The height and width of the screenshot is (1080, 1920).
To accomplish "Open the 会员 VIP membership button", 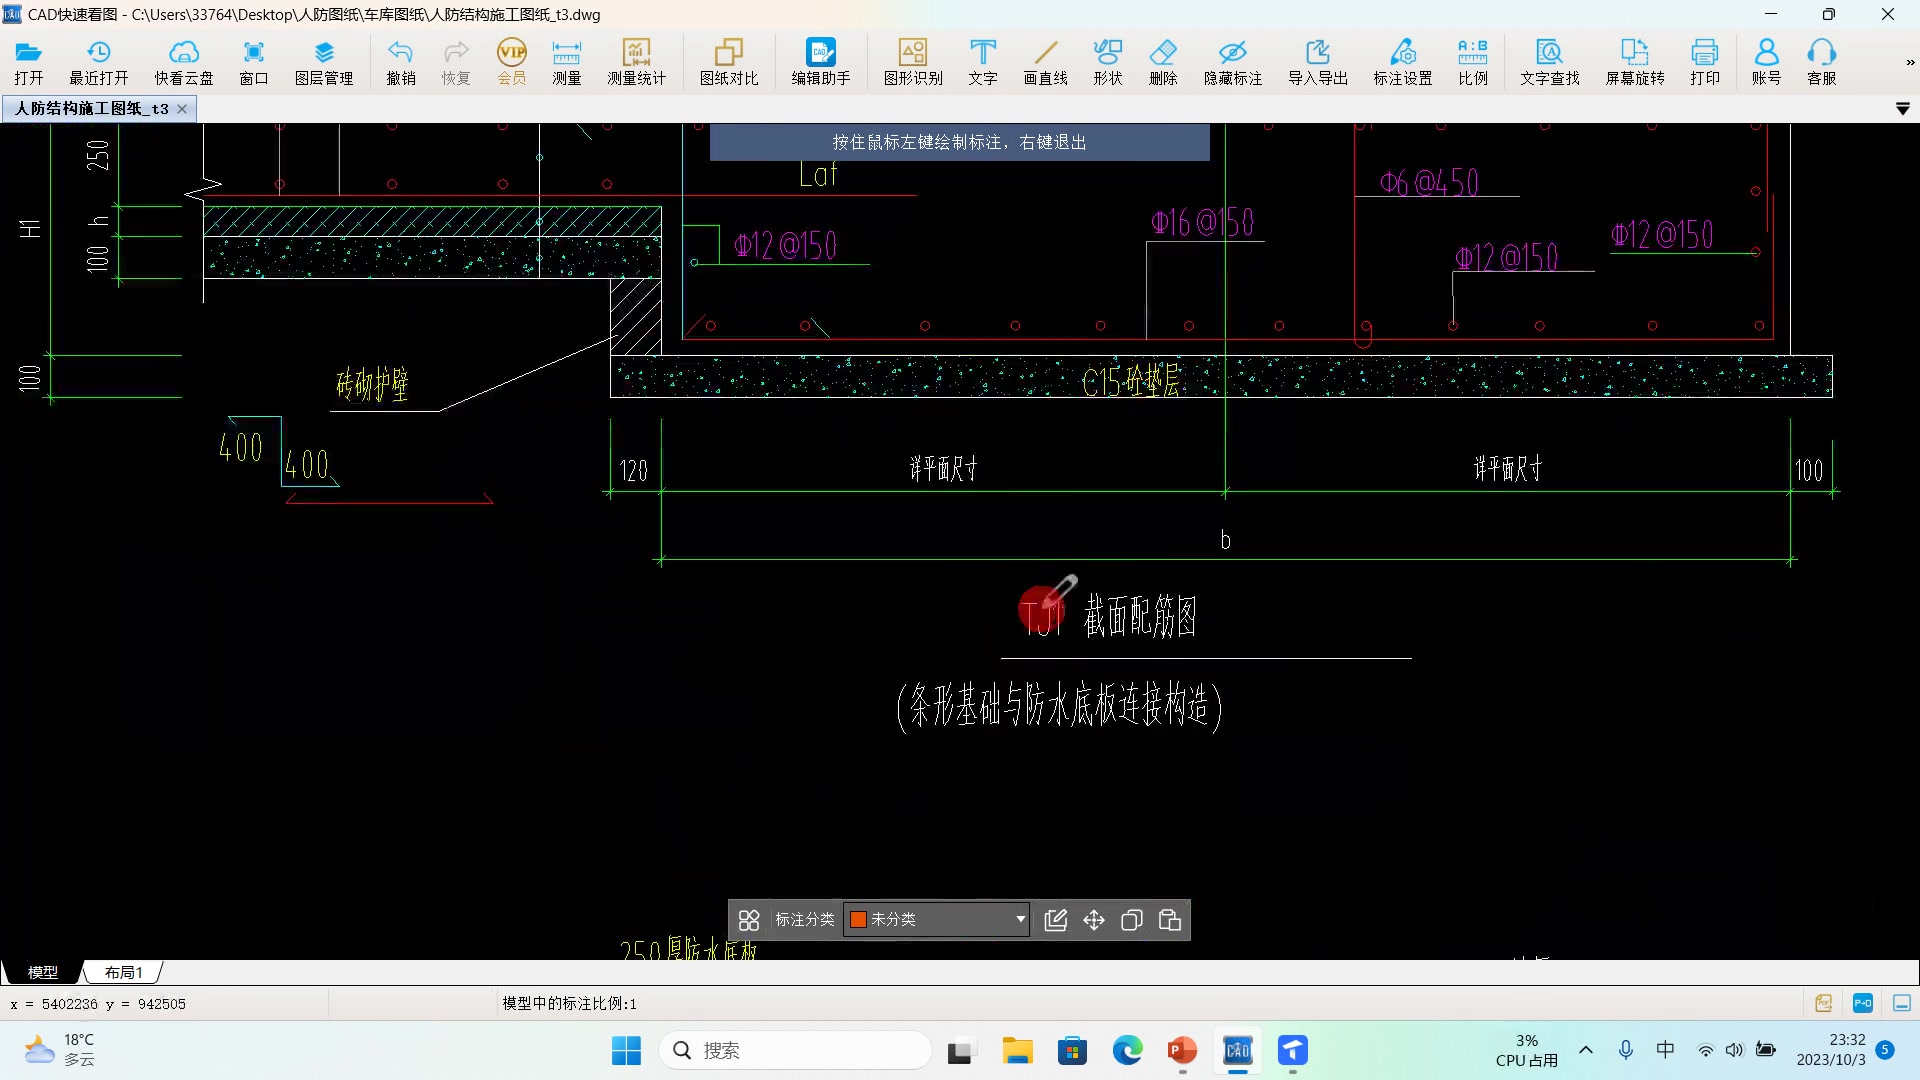I will pos(511,62).
